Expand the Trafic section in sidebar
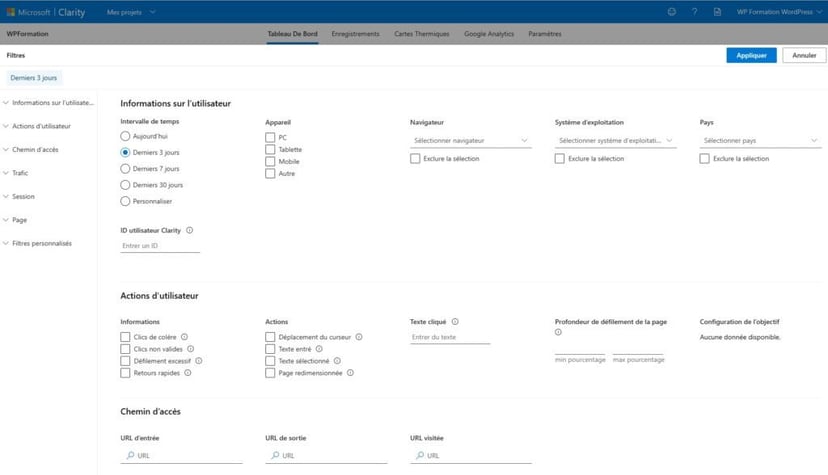This screenshot has height=475, width=828. (20, 173)
